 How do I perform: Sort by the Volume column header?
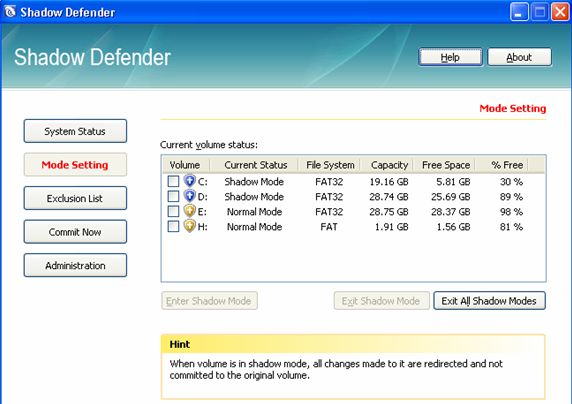click(186, 165)
